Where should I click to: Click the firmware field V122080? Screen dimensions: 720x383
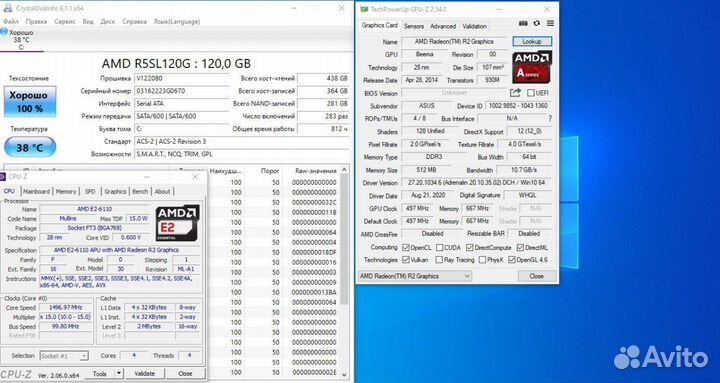tap(182, 79)
